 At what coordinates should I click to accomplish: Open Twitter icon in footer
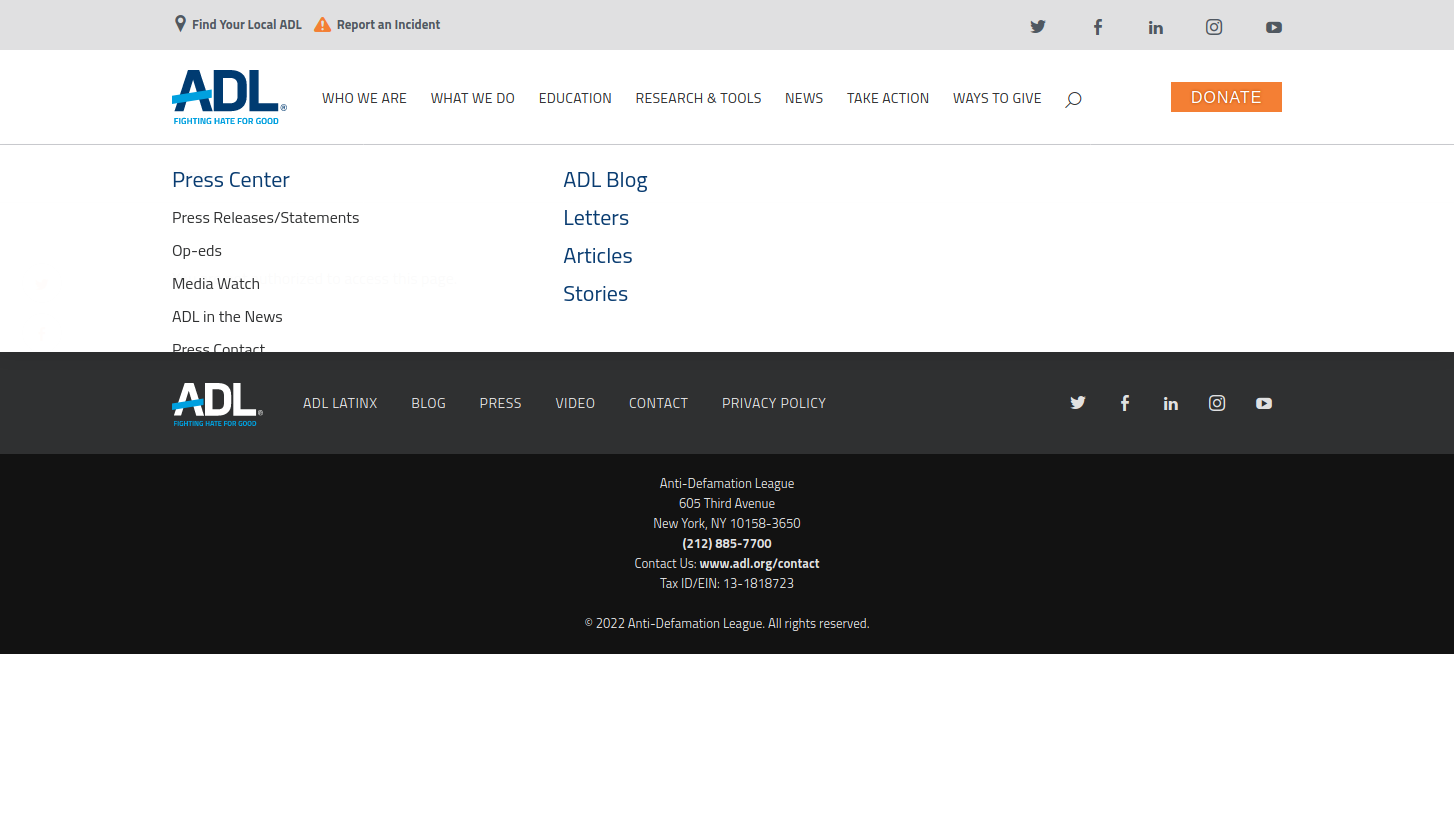1077,403
